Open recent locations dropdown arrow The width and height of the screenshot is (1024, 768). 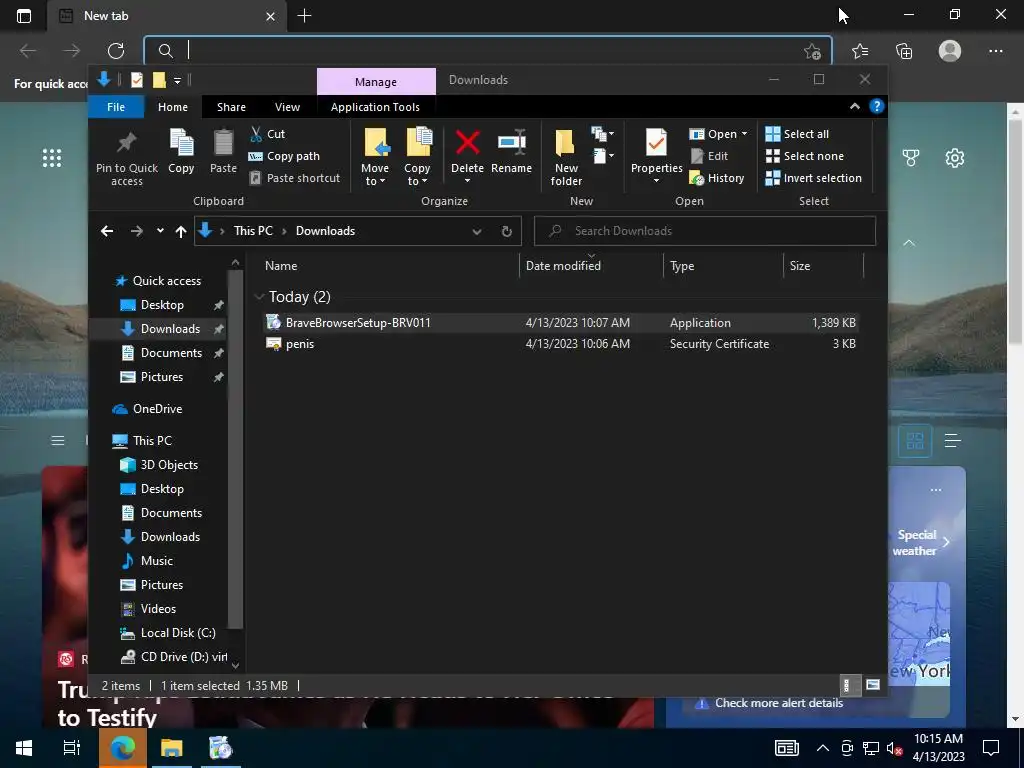coord(160,231)
